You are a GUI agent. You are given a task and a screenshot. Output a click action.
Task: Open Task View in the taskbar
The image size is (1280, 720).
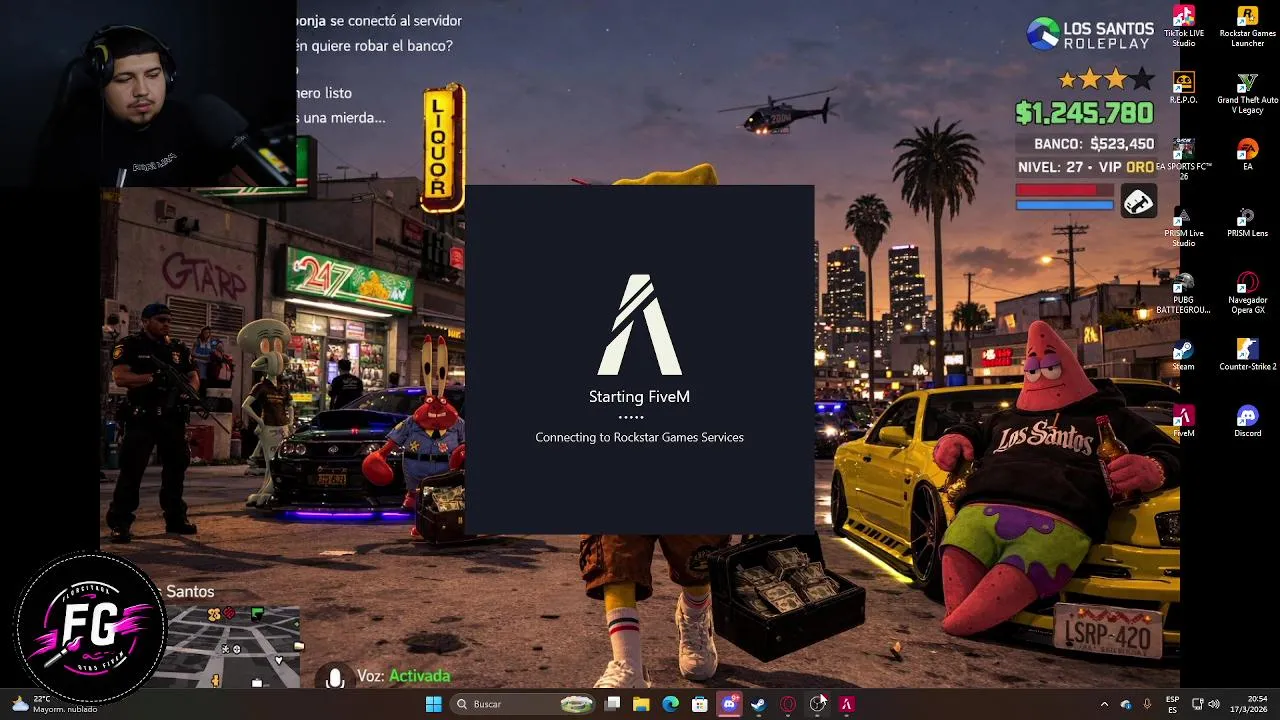point(612,704)
